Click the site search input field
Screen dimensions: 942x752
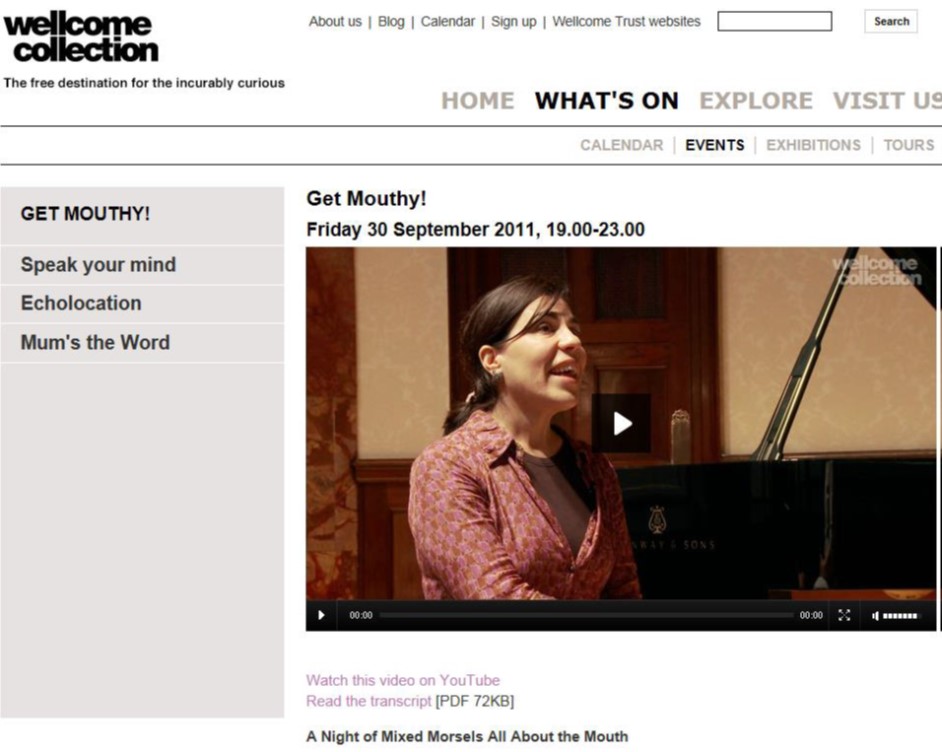point(774,22)
